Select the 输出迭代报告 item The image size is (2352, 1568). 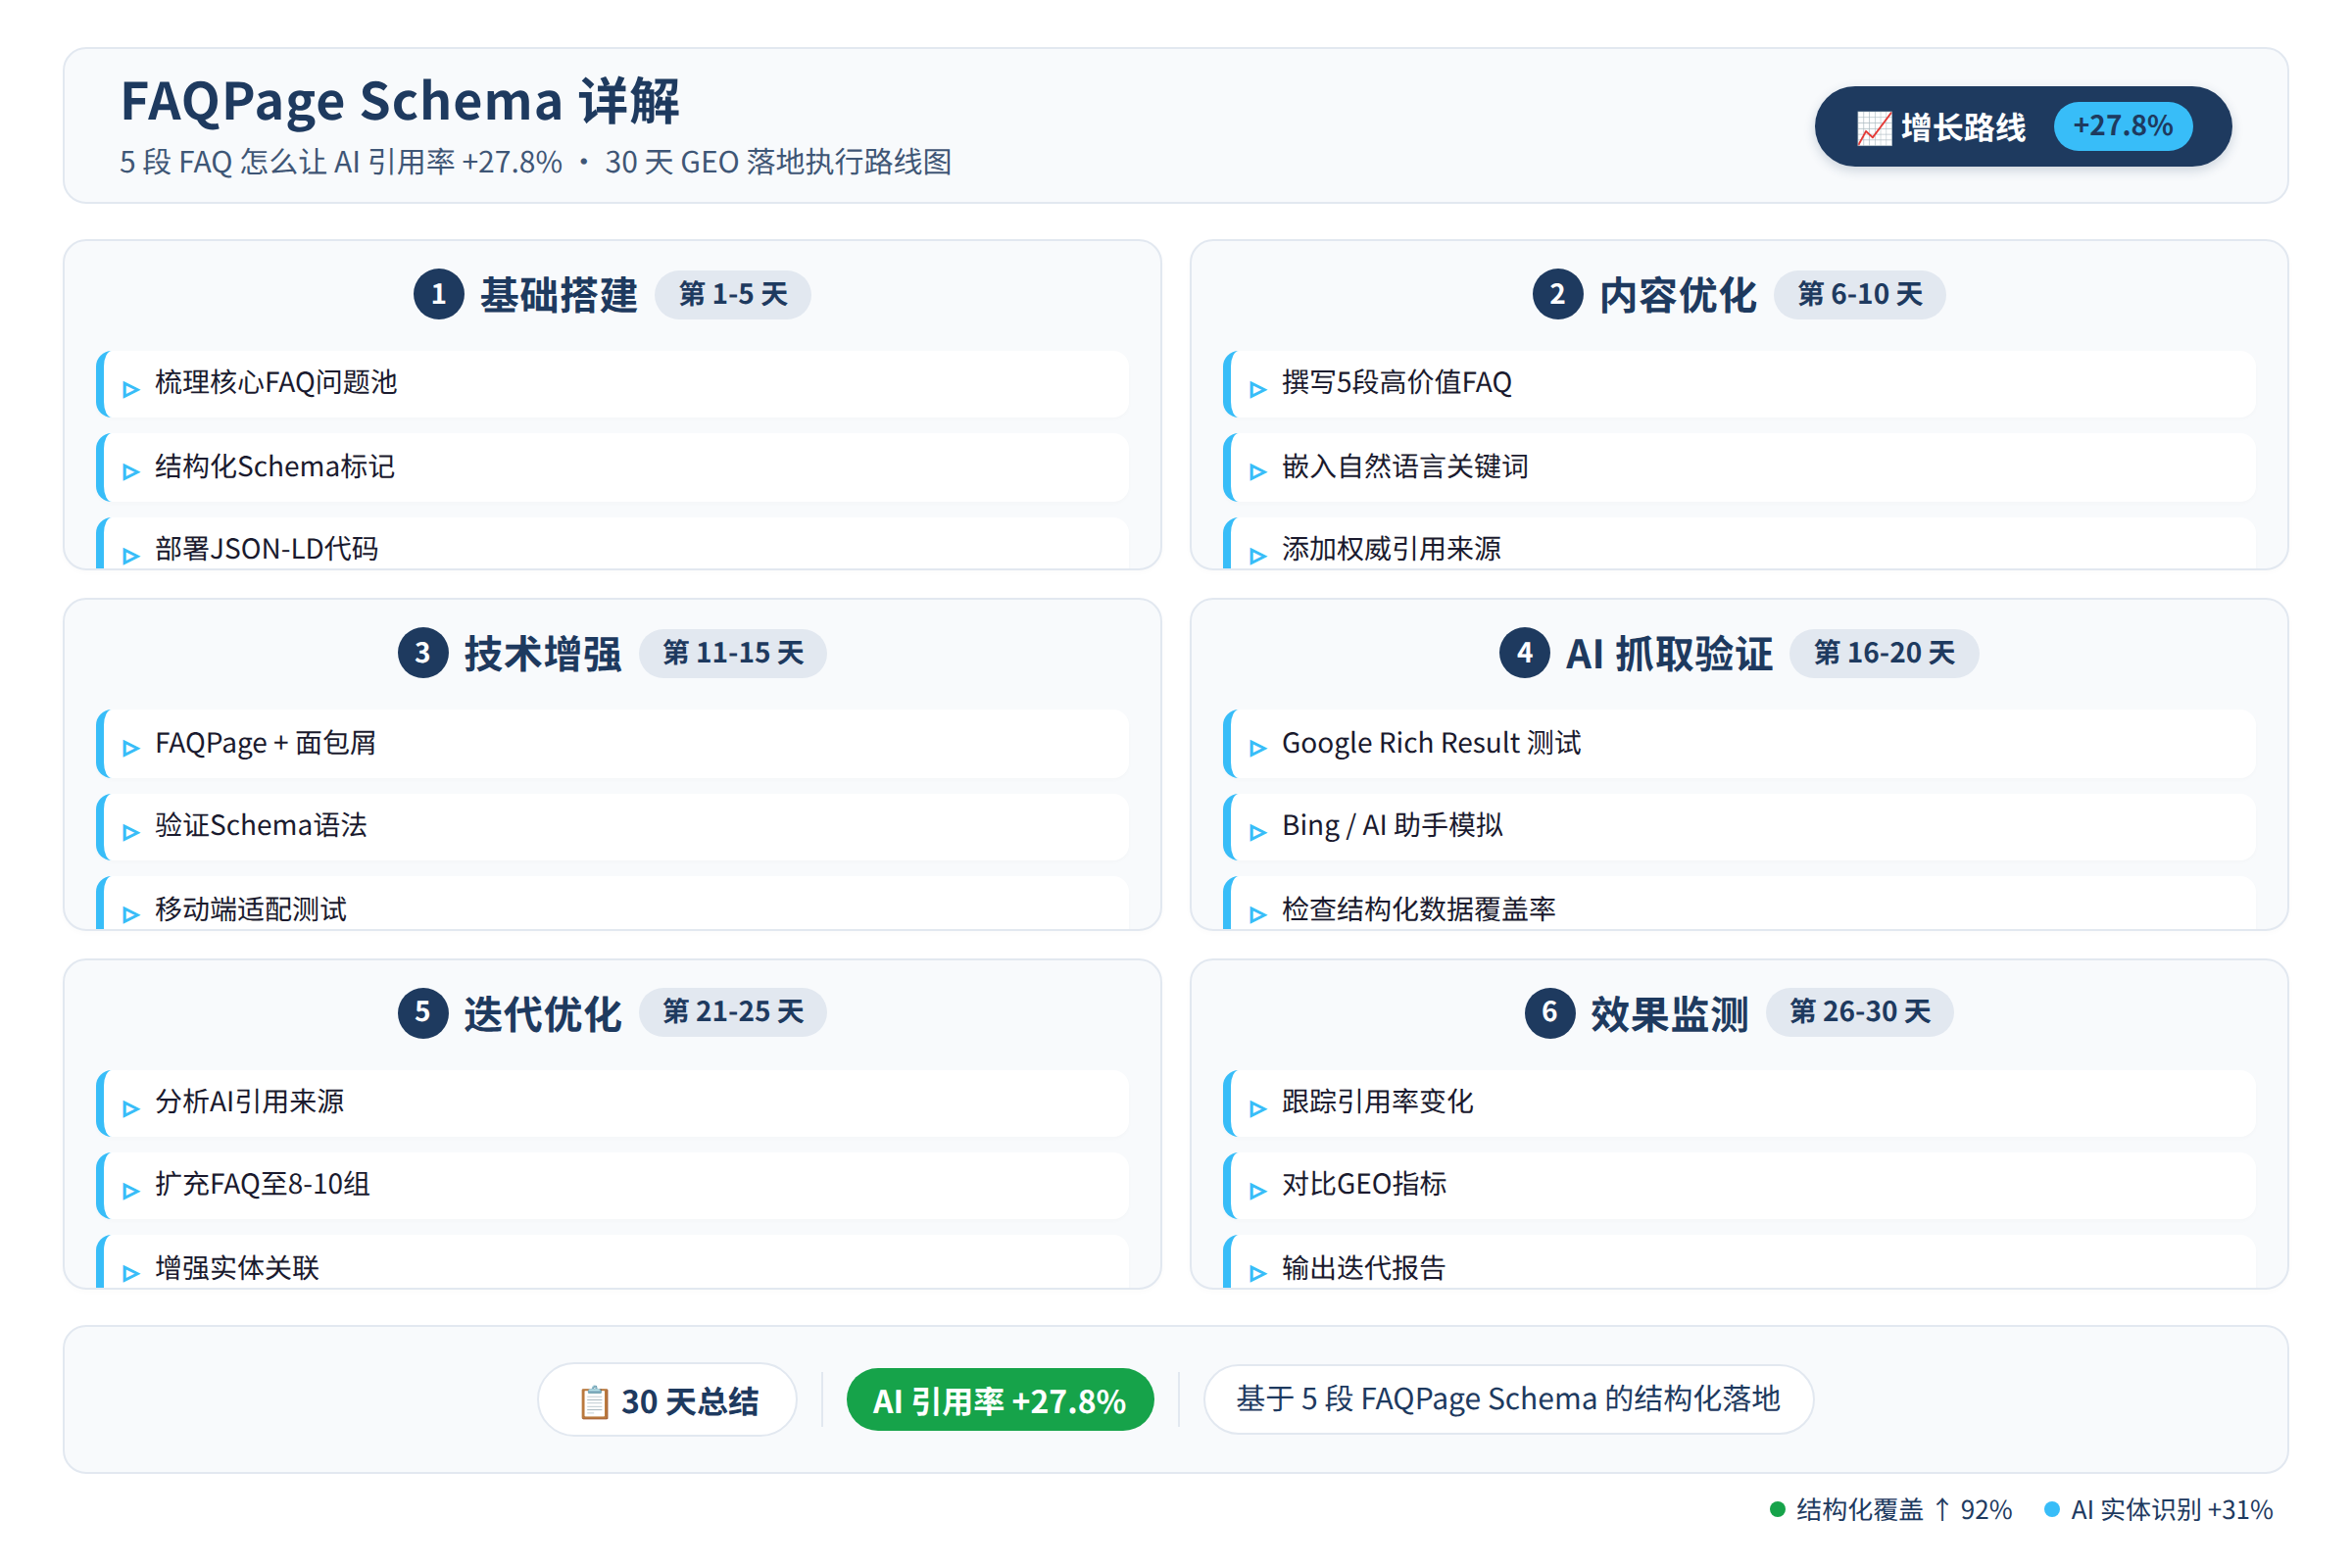coord(1739,1262)
